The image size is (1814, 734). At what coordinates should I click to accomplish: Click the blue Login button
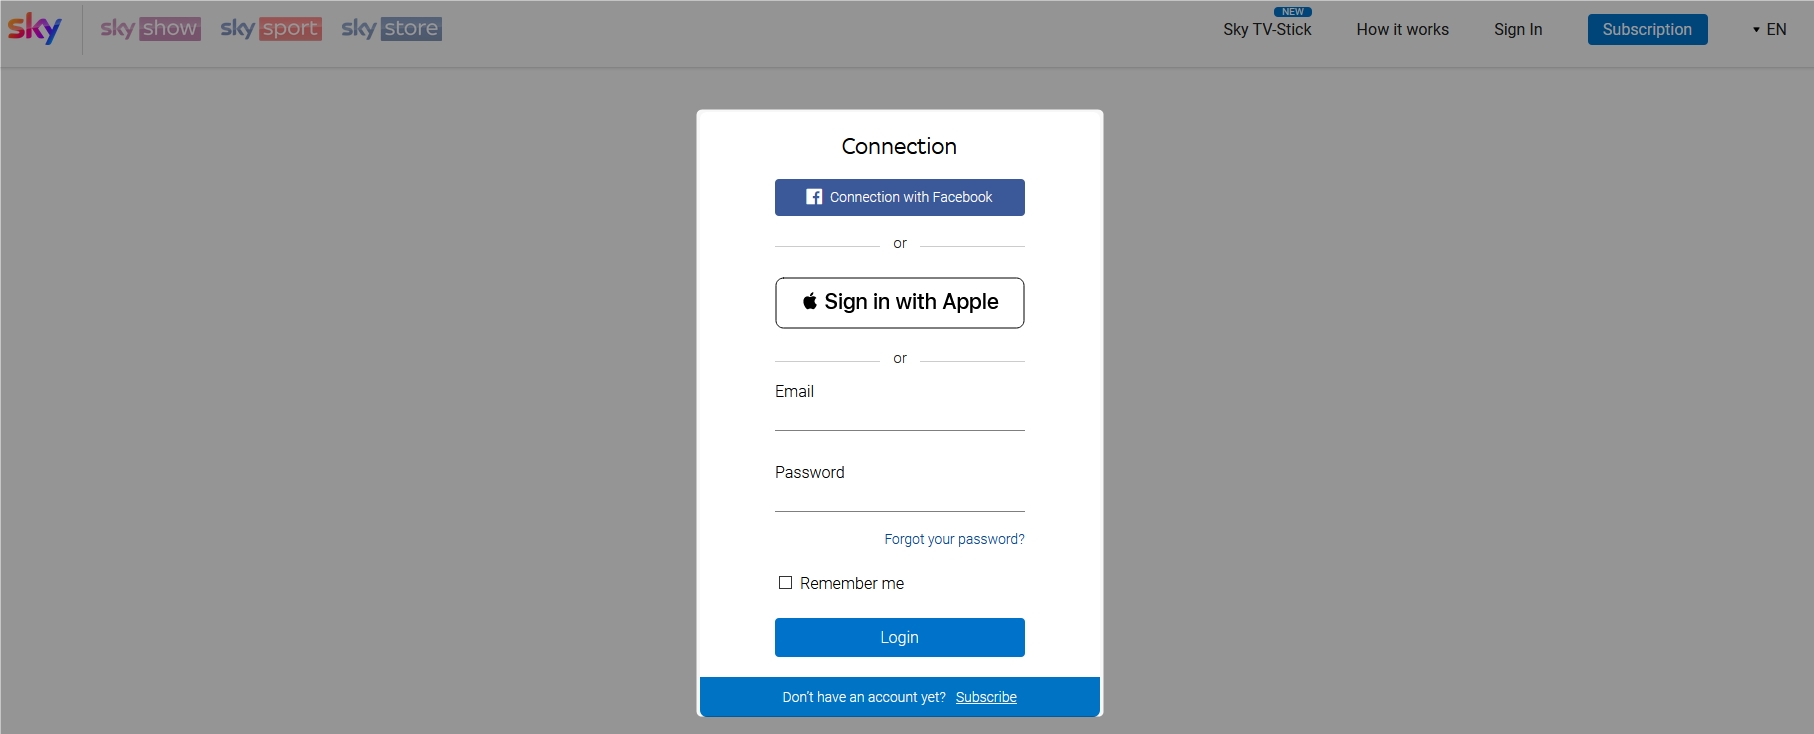[x=899, y=637]
